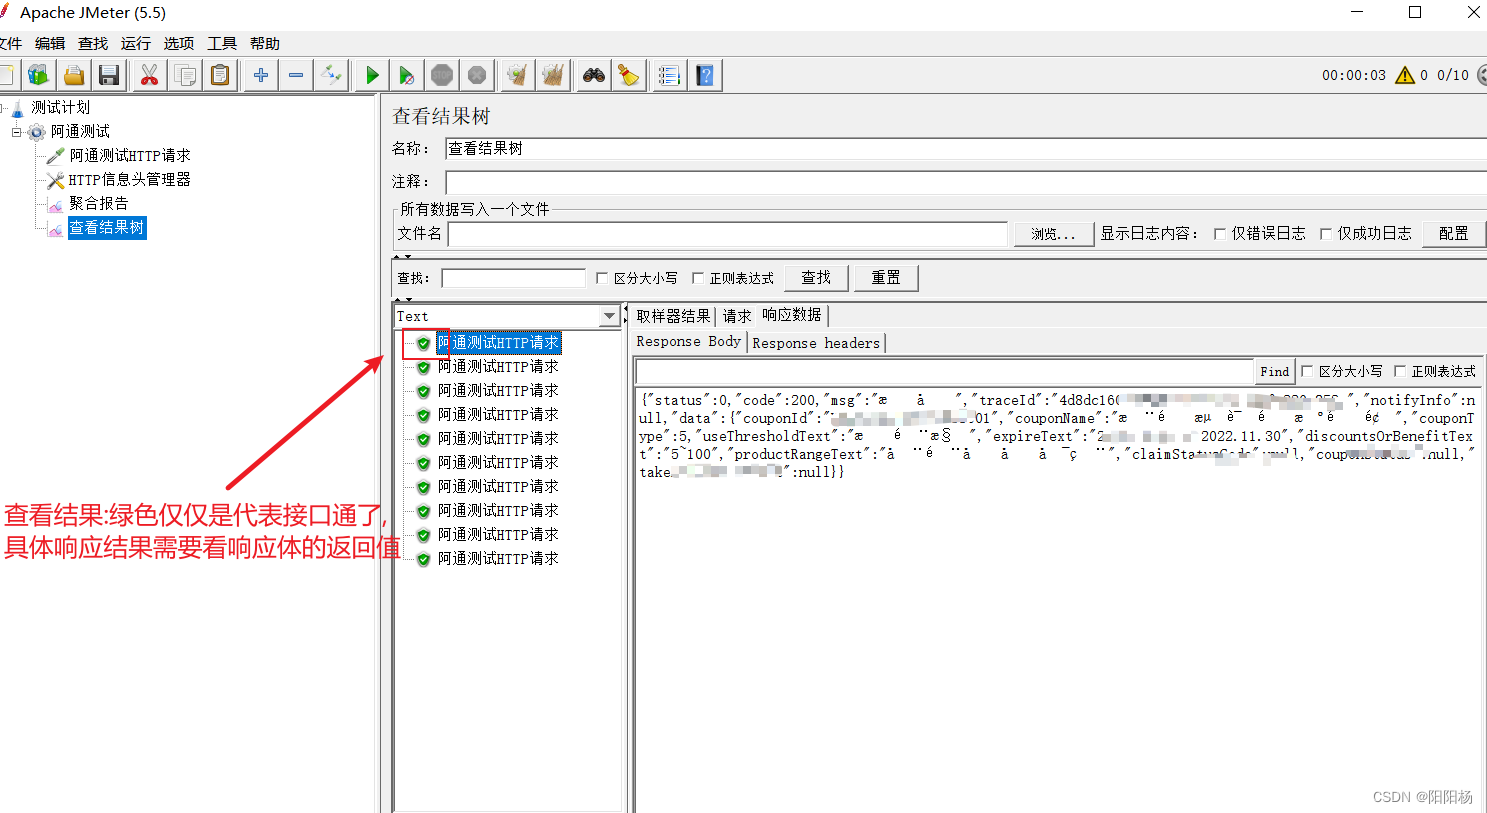Focus the 注释 input field
This screenshot has width=1487, height=813.
click(x=966, y=182)
